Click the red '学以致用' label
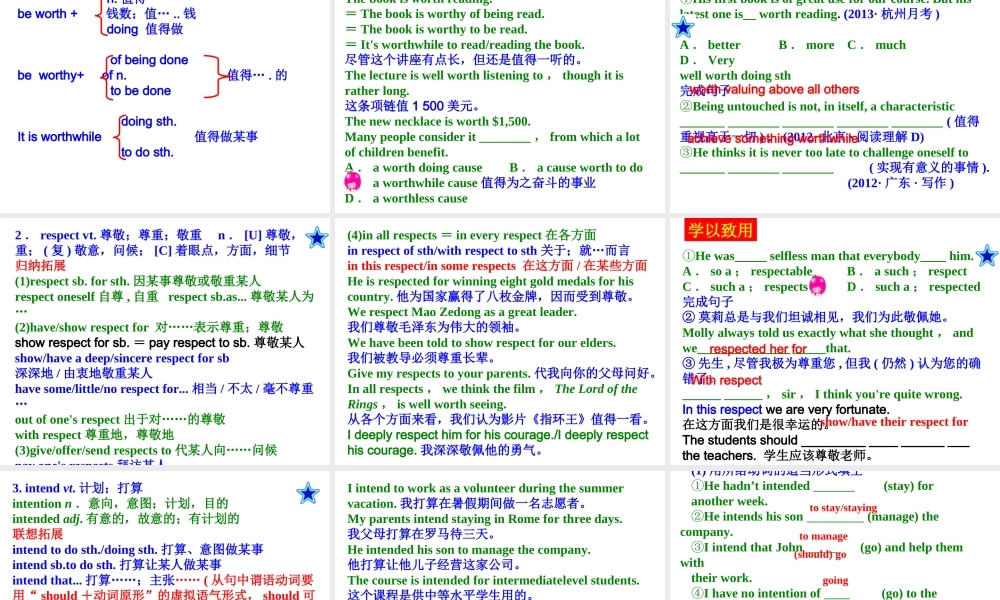The height and width of the screenshot is (600, 1000). coord(721,230)
